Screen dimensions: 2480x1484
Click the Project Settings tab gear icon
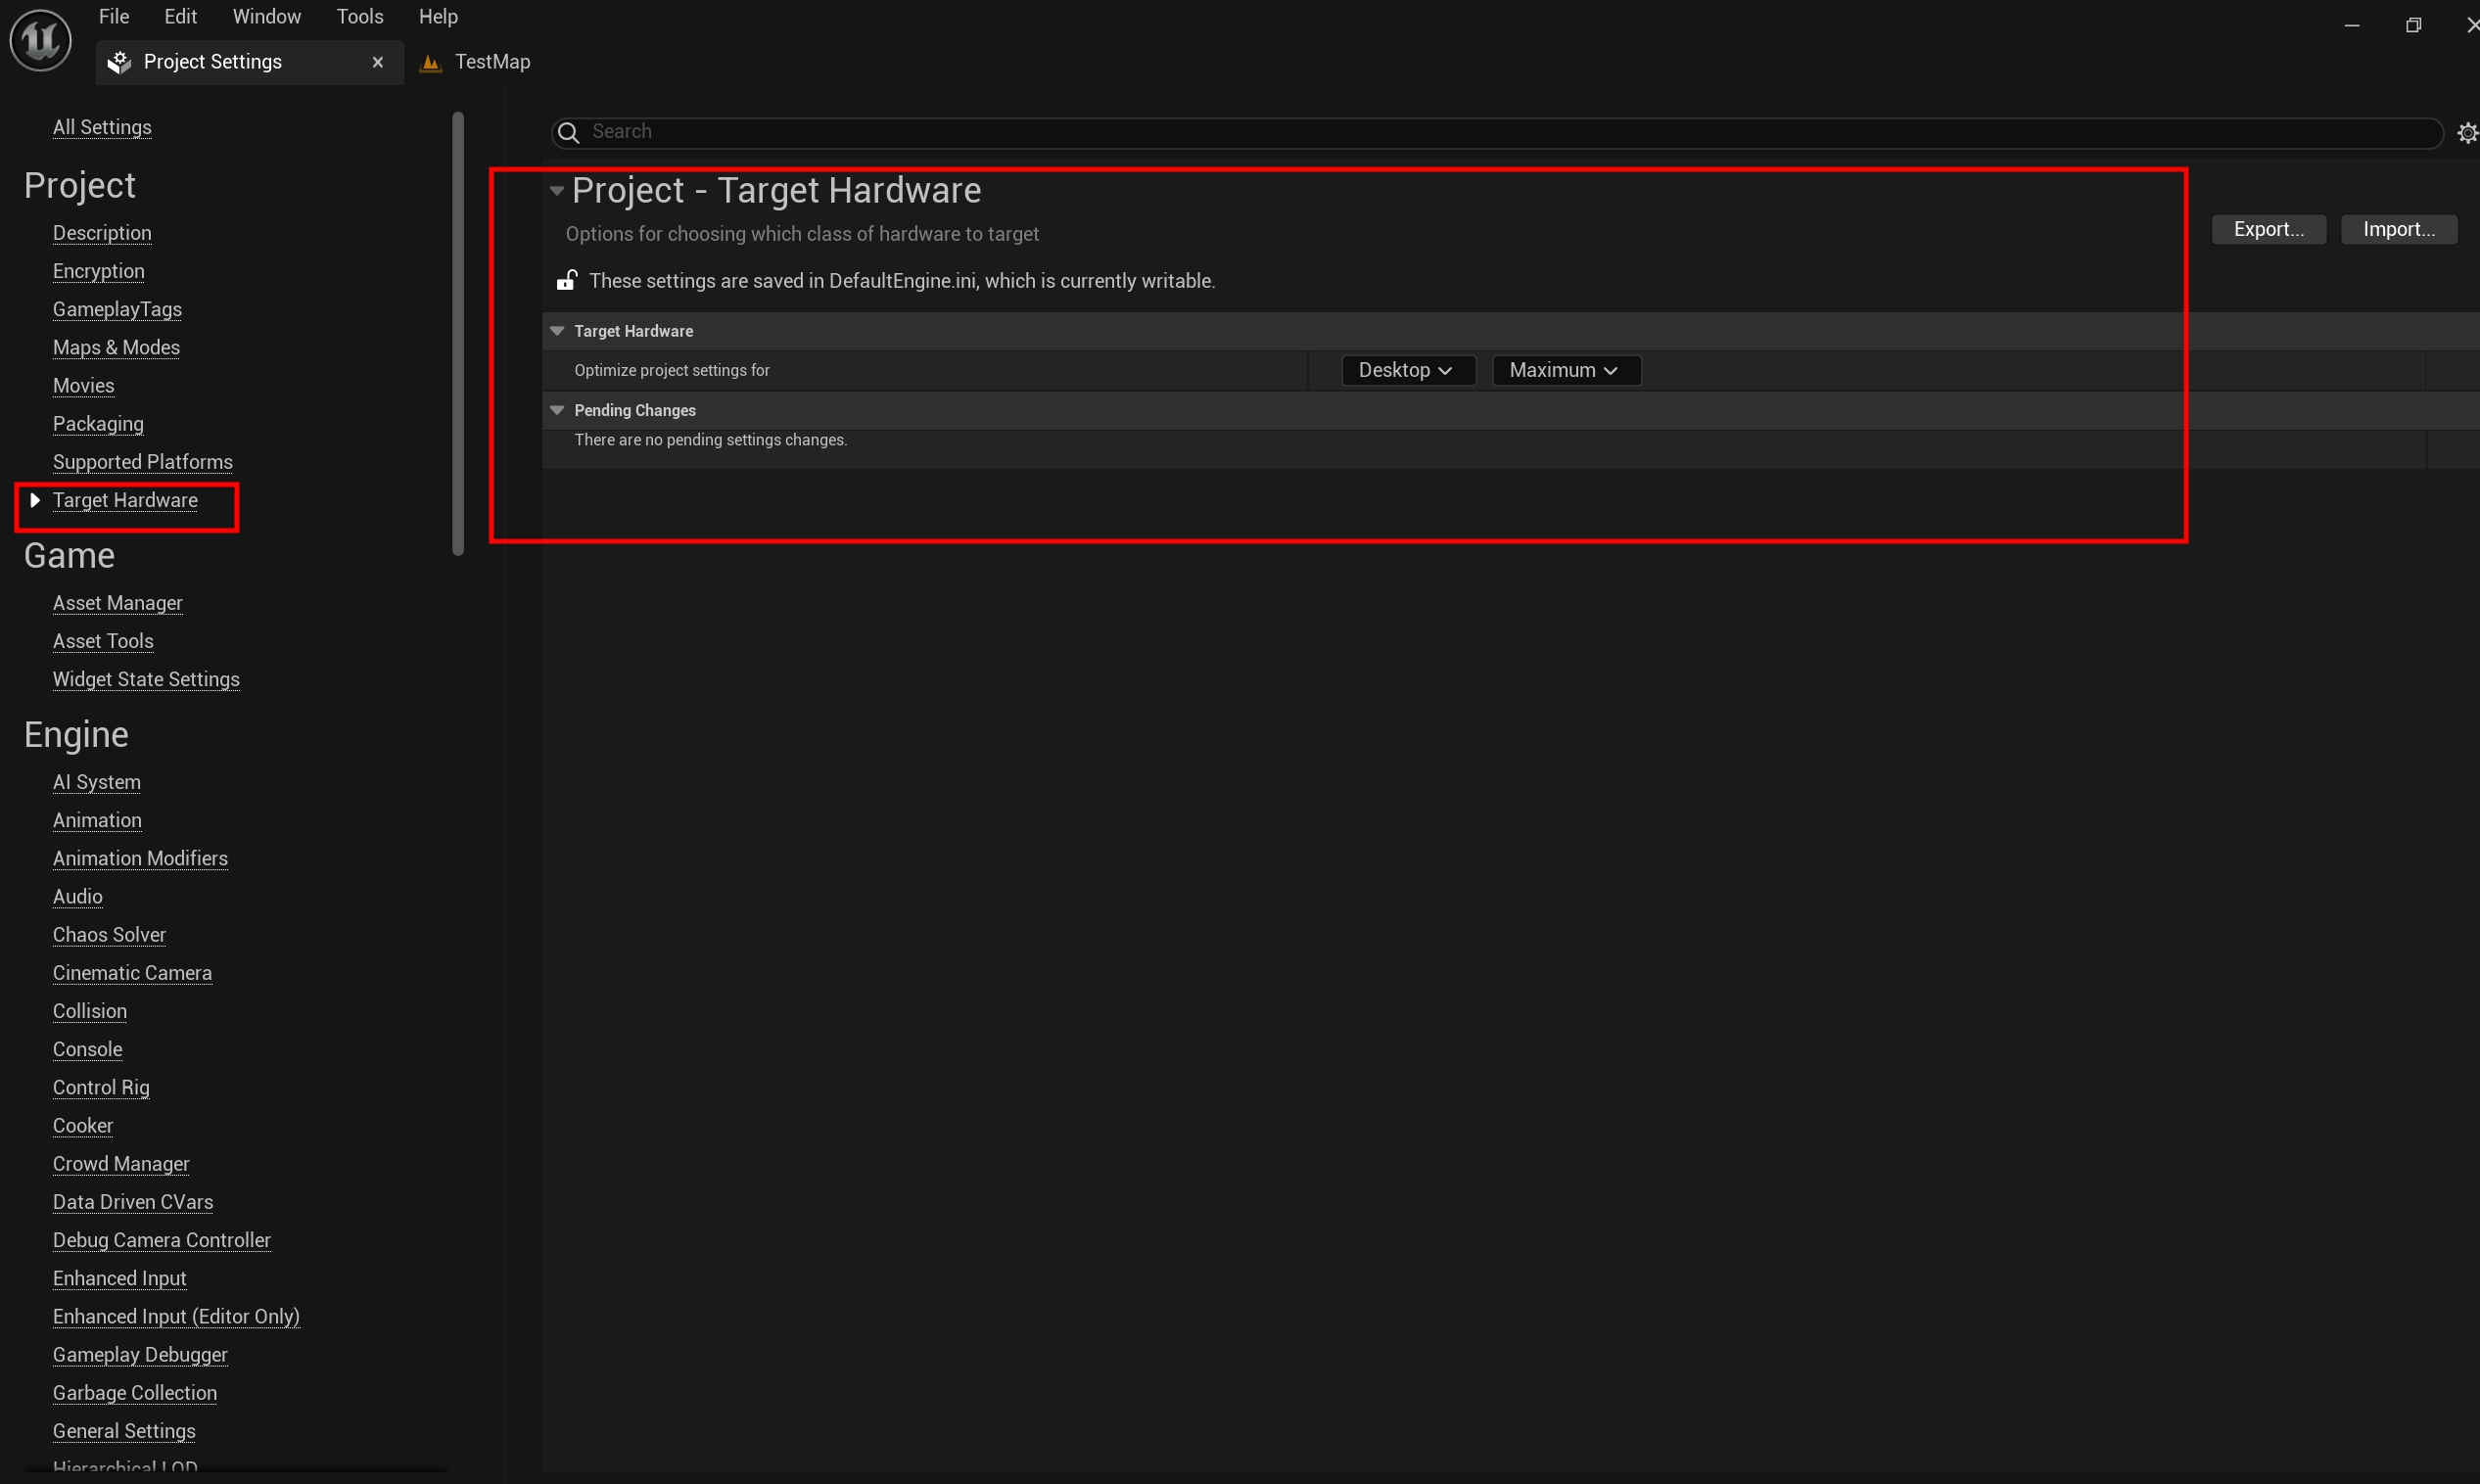point(119,62)
